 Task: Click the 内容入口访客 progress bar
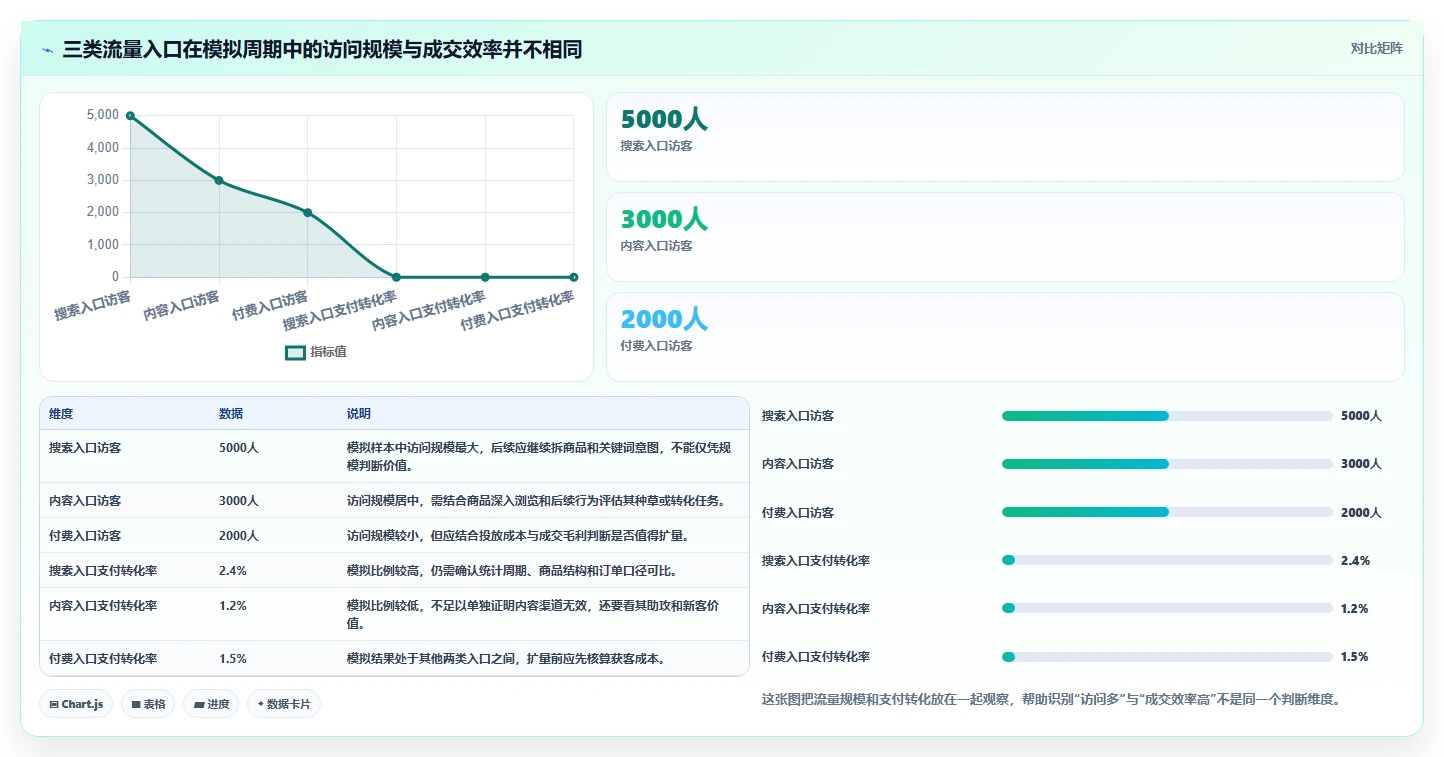tap(1167, 464)
